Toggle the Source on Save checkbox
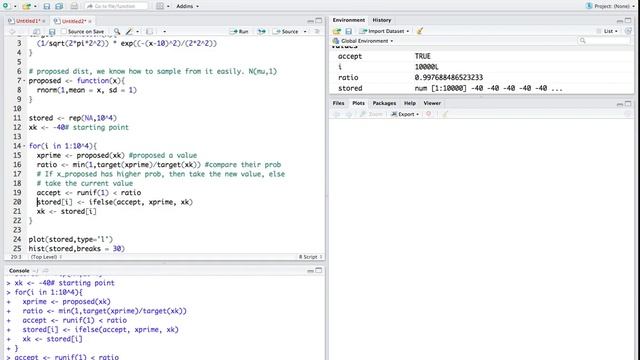The height and width of the screenshot is (360, 640). point(64,31)
